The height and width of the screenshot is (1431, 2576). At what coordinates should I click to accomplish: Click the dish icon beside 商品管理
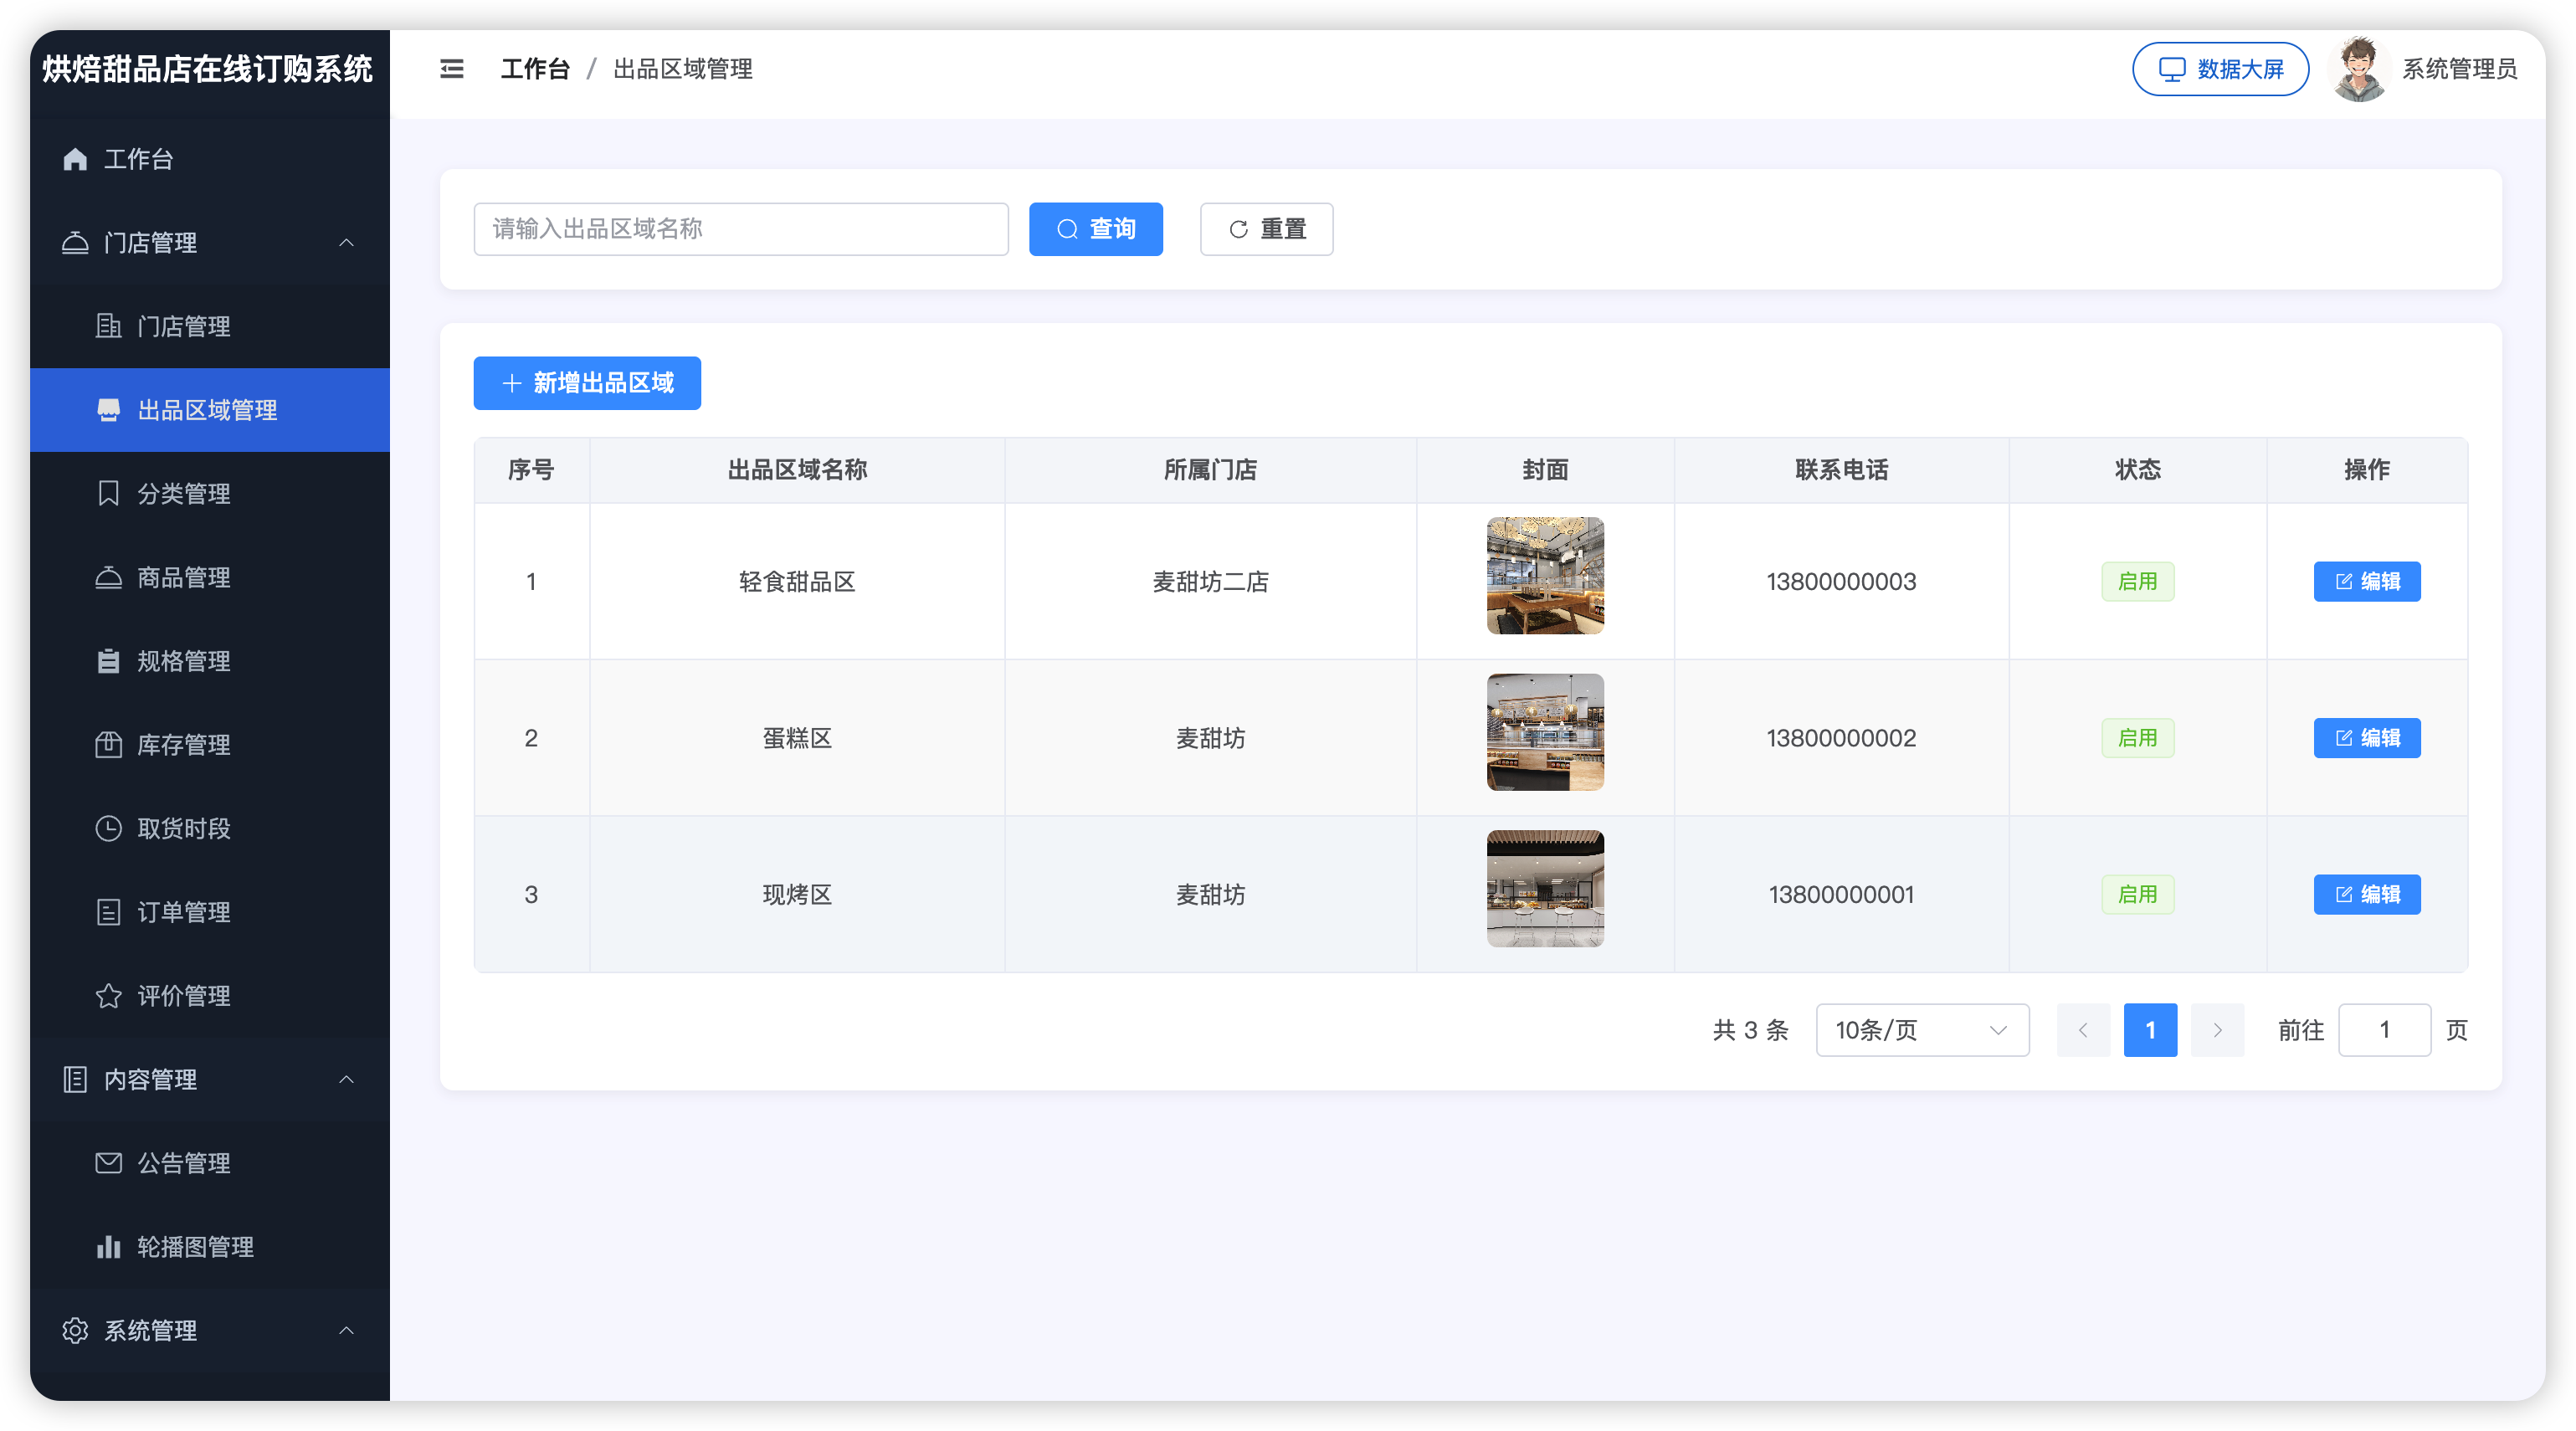(x=108, y=577)
